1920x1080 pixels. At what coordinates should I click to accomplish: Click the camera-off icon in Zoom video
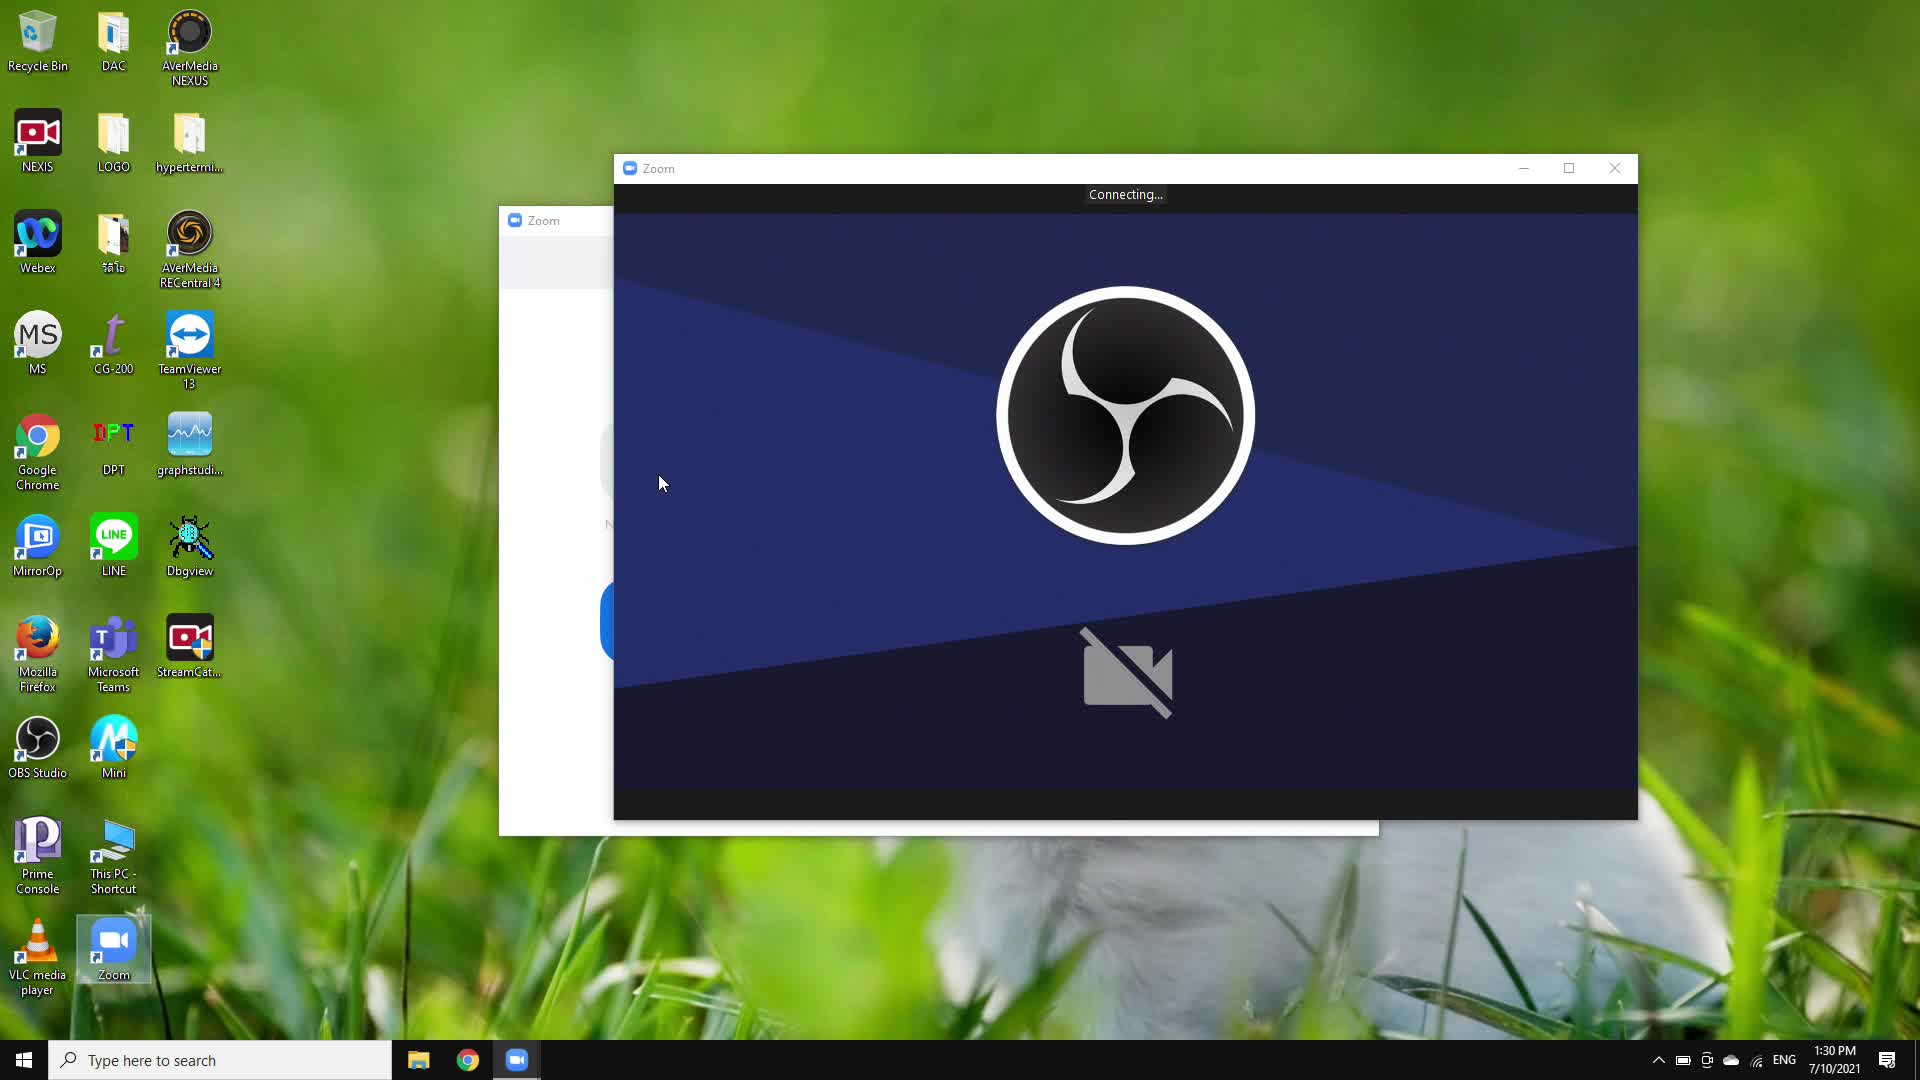coord(1127,673)
